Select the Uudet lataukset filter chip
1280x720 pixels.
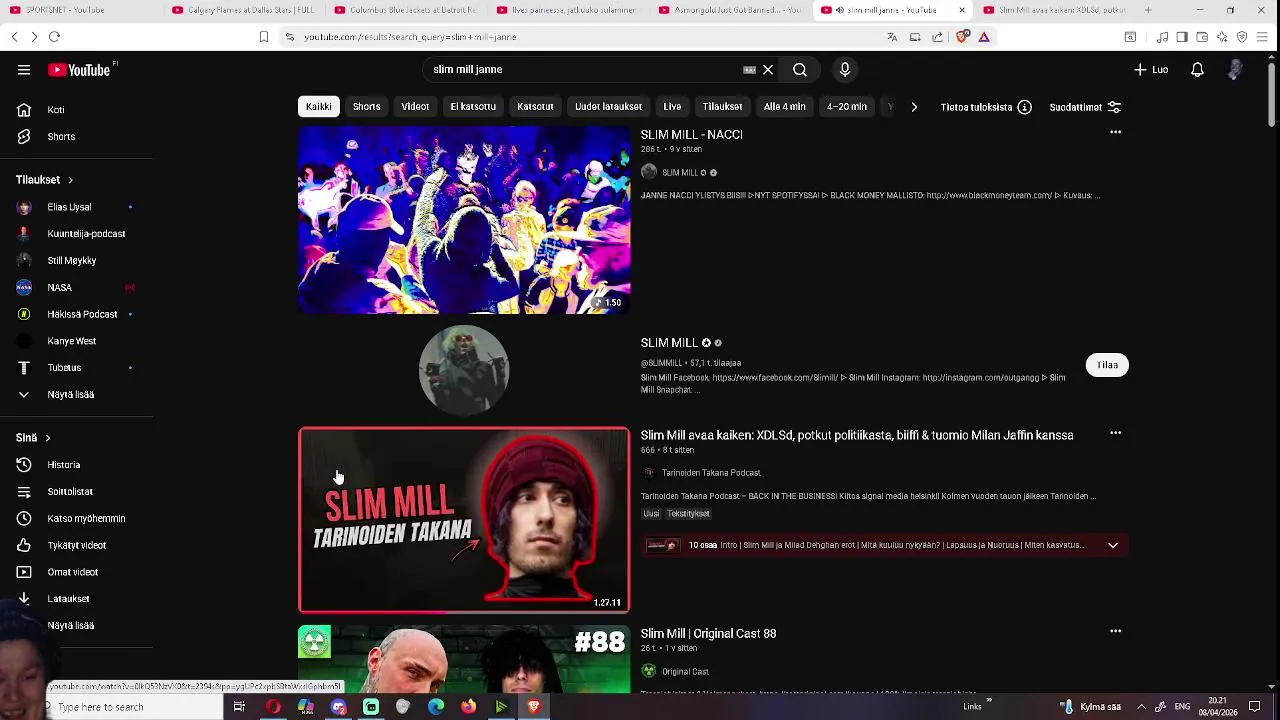click(608, 107)
